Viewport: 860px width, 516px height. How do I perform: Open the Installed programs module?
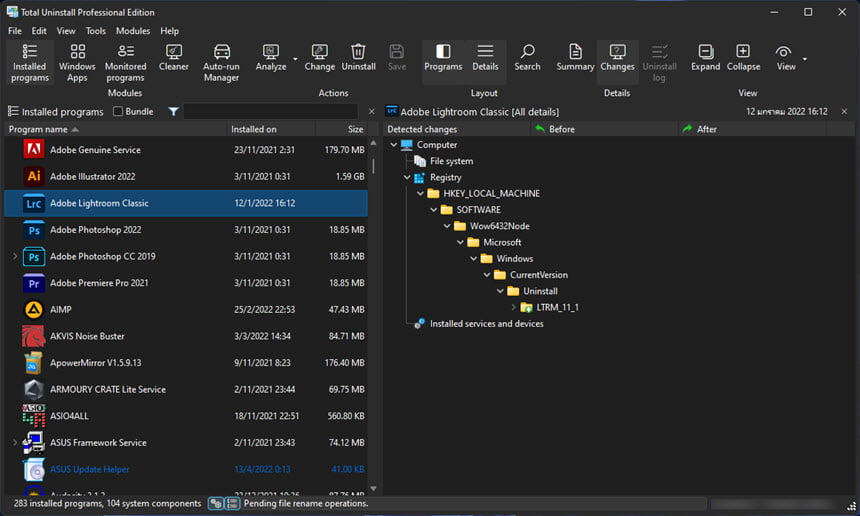30,63
